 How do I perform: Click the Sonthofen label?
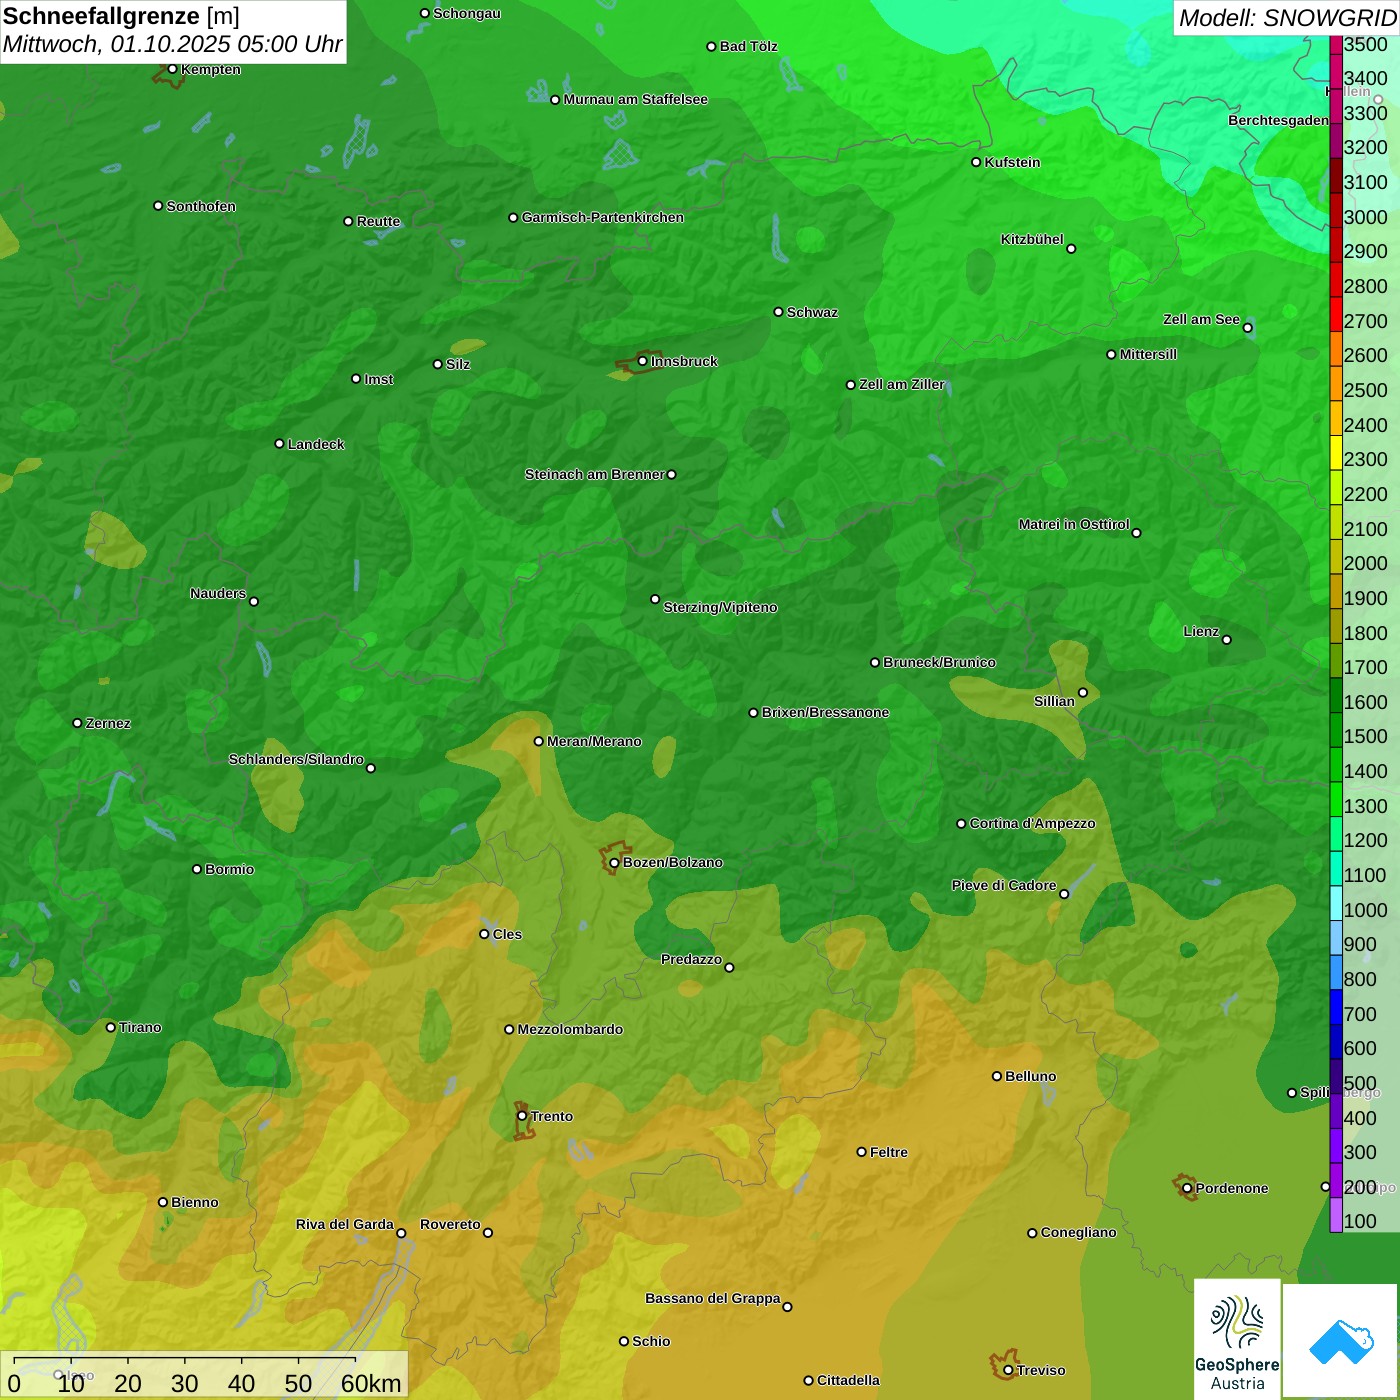(201, 206)
